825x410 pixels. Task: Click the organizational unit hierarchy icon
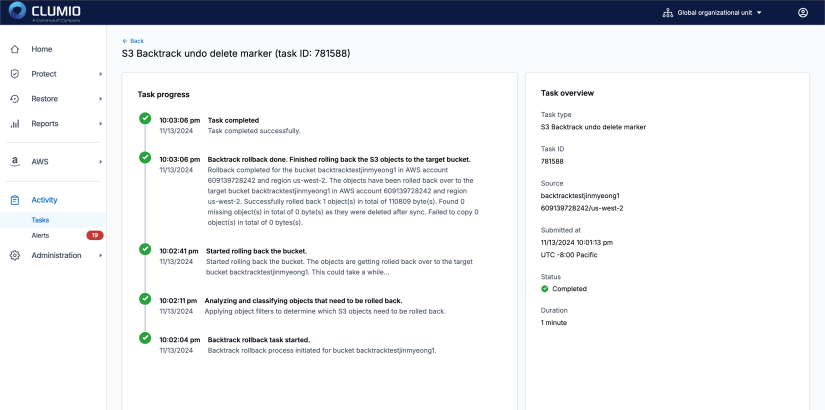668,13
